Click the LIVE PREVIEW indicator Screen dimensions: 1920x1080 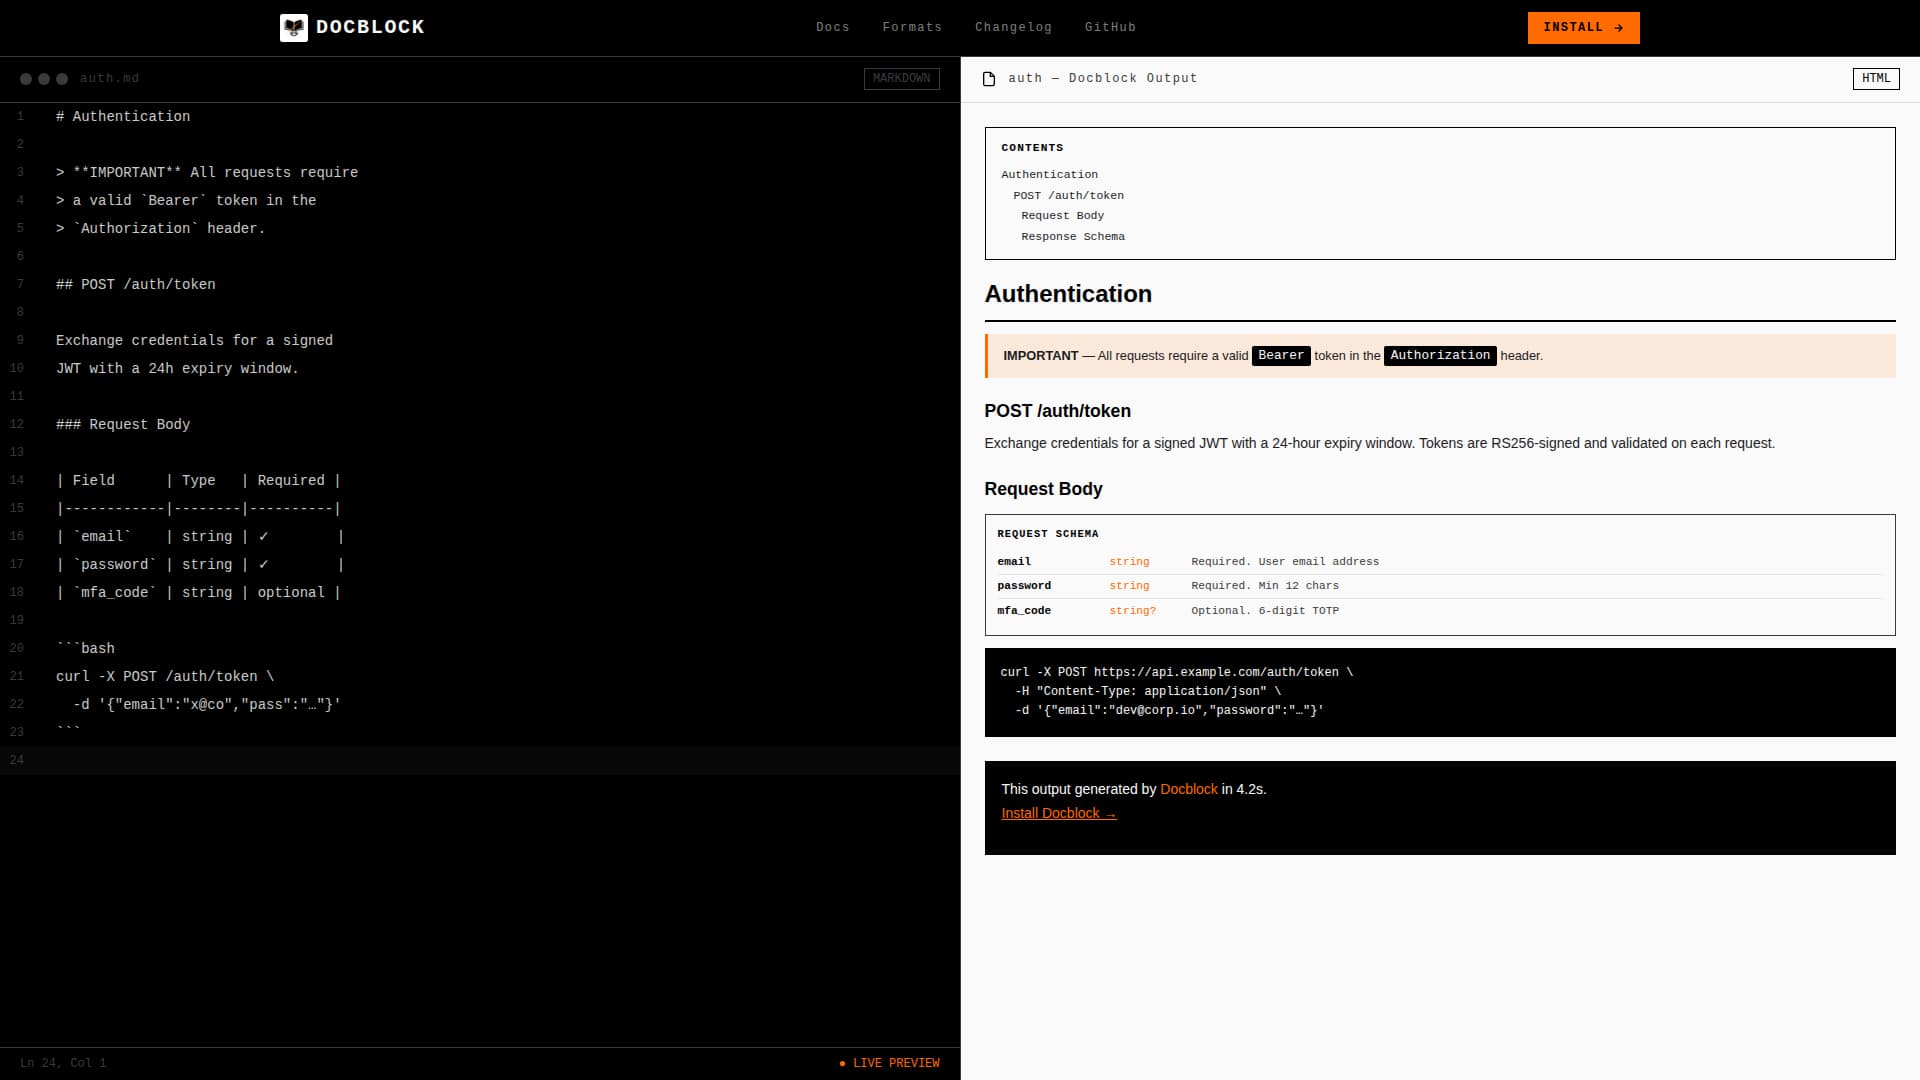point(889,1063)
